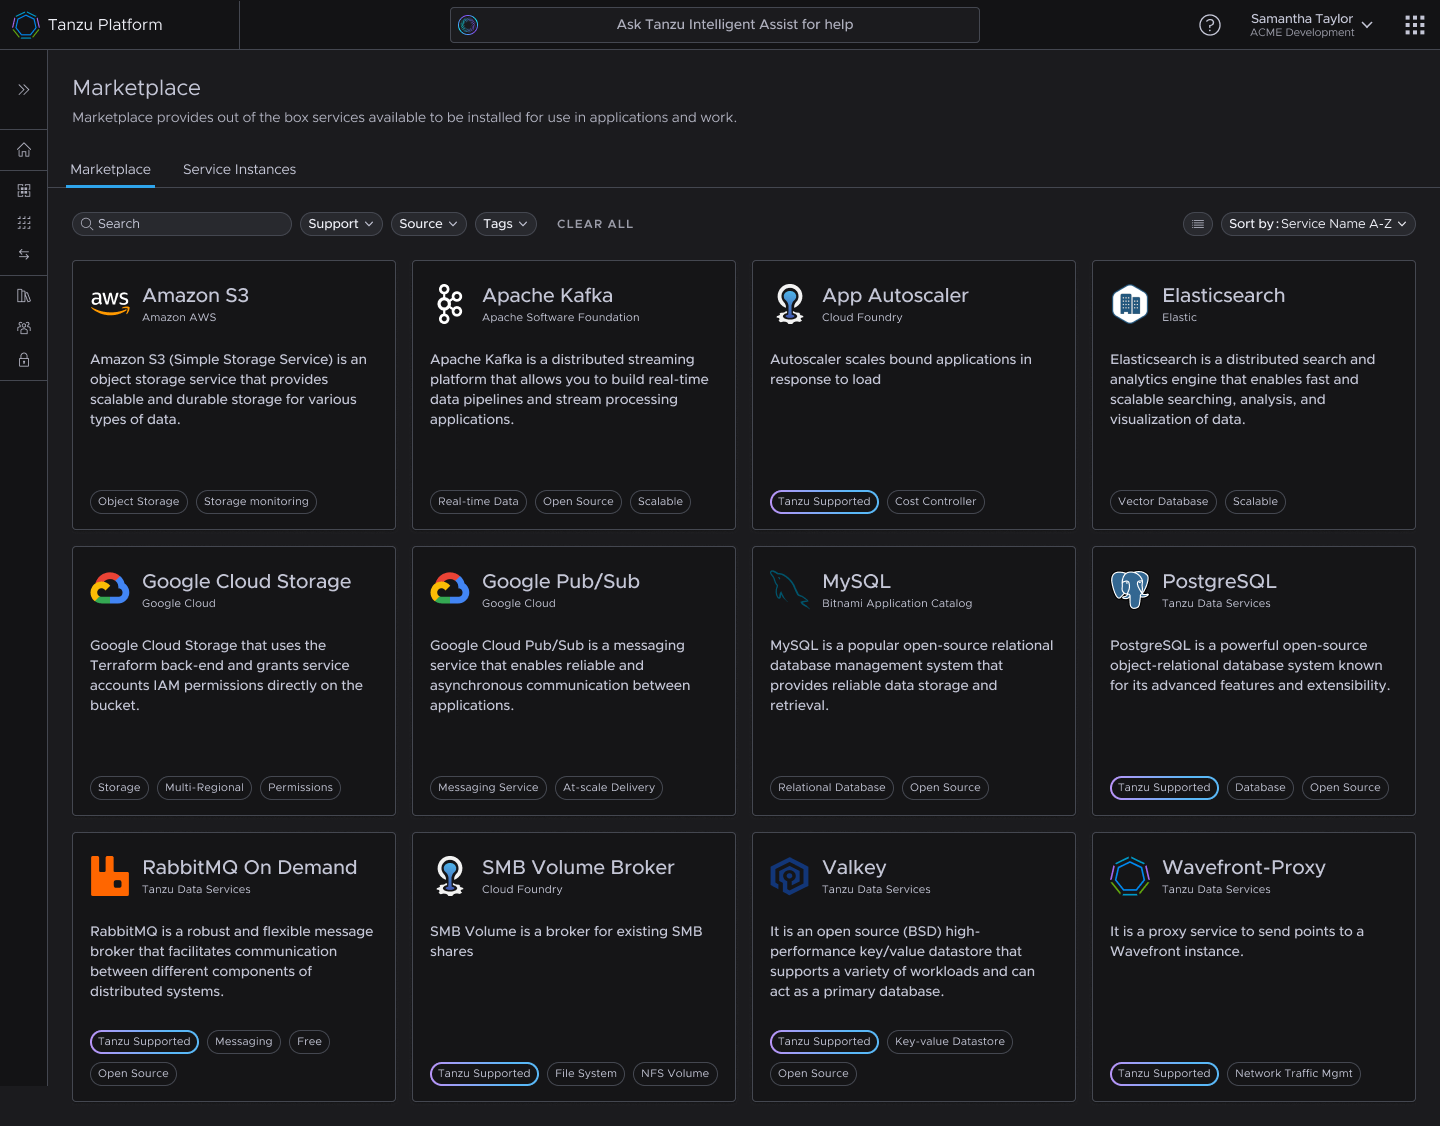The height and width of the screenshot is (1126, 1440).
Task: Click the Valkey hexagon logo
Action: pos(790,876)
